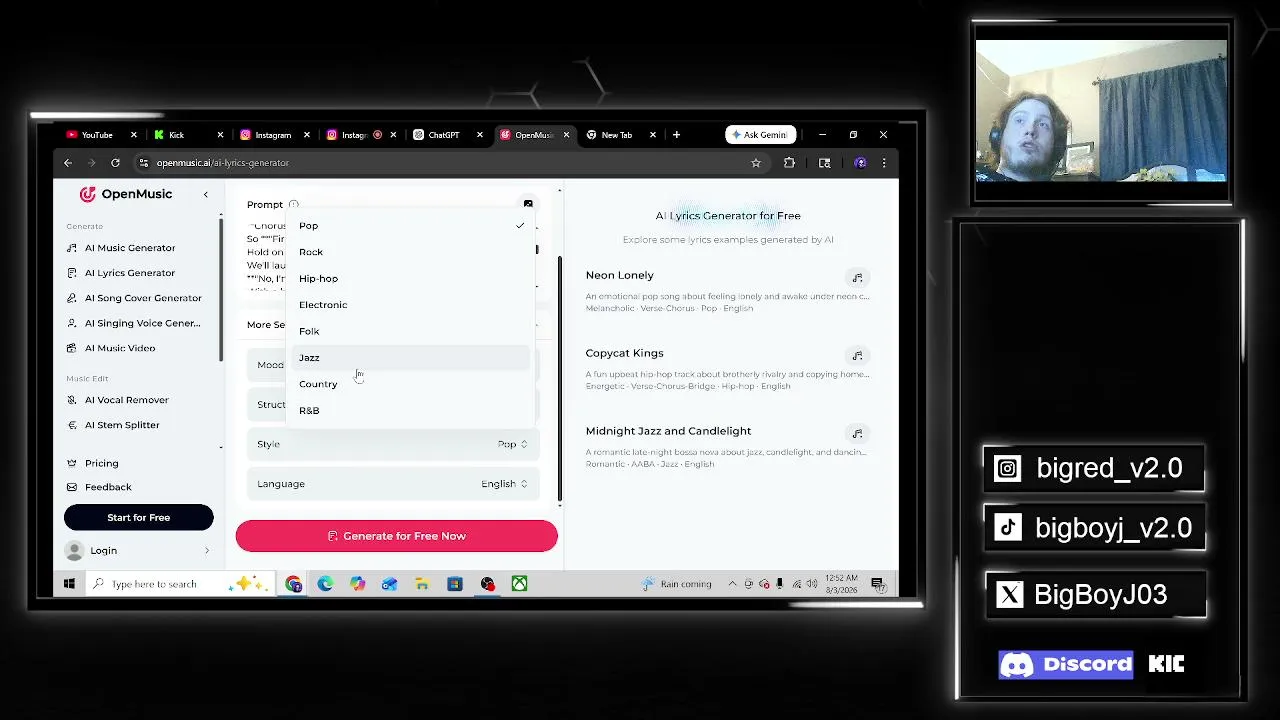Go back to the previous page

[68, 163]
